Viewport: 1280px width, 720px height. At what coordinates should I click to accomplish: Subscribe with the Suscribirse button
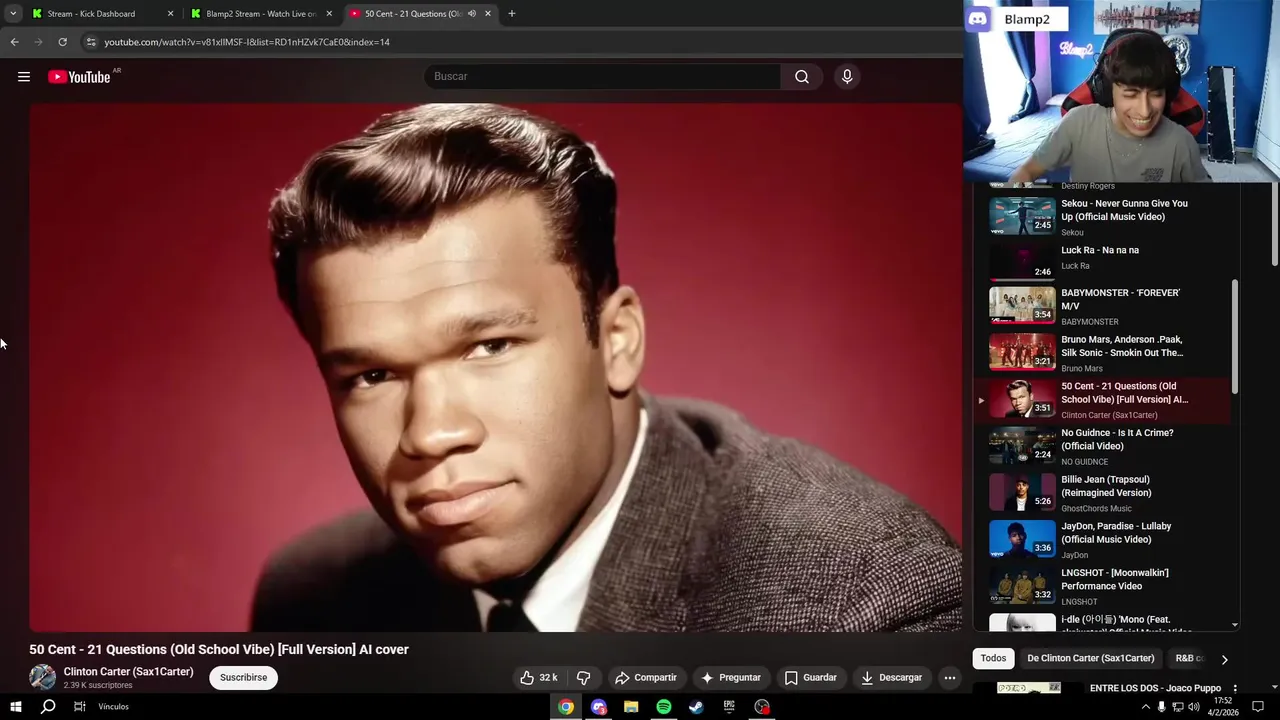tap(243, 678)
